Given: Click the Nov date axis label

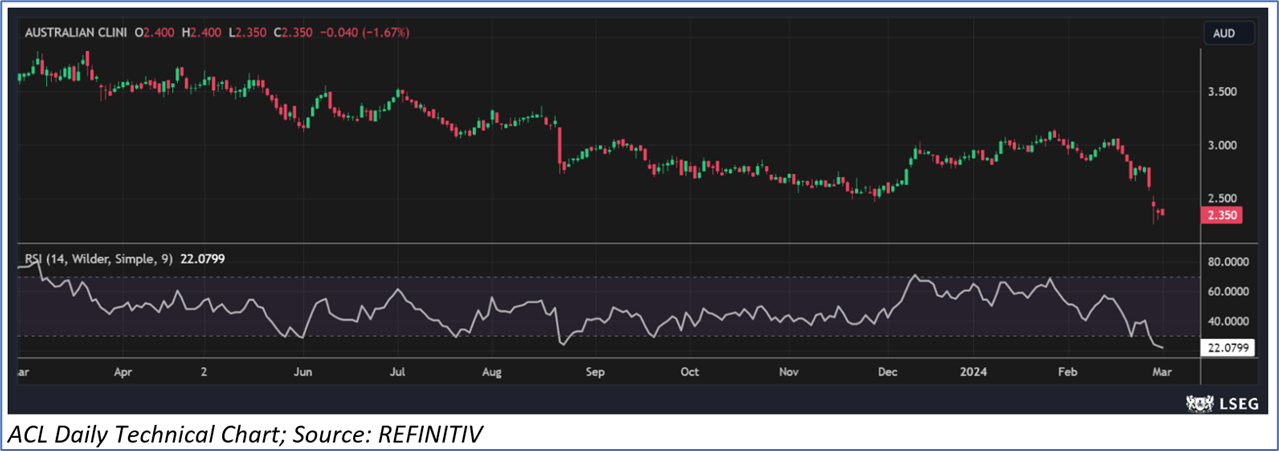Looking at the screenshot, I should tap(788, 372).
